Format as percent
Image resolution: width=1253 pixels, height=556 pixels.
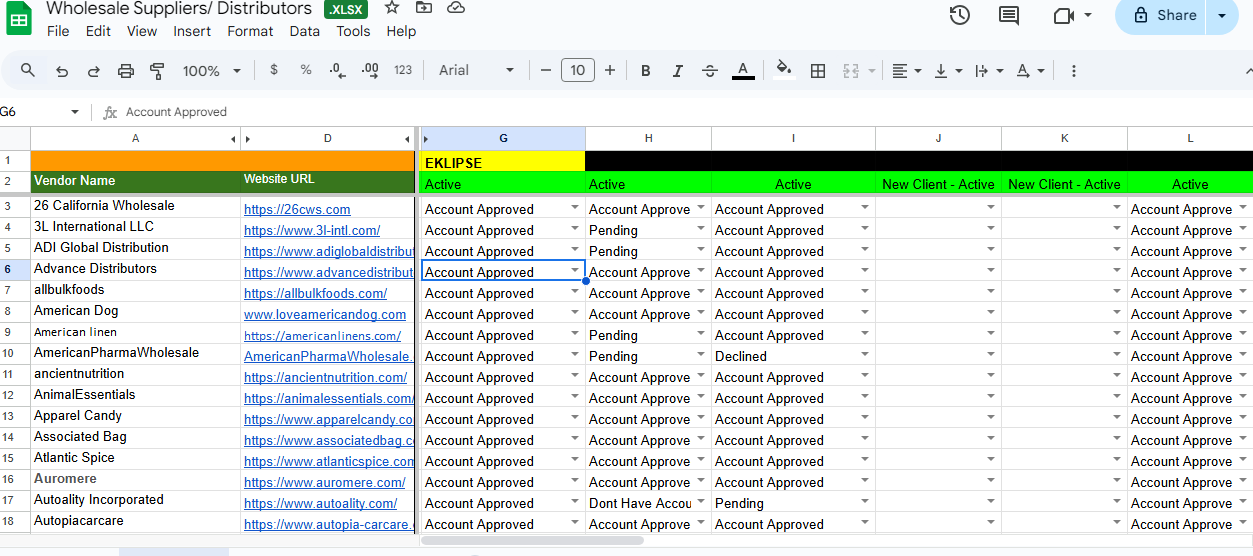(306, 70)
